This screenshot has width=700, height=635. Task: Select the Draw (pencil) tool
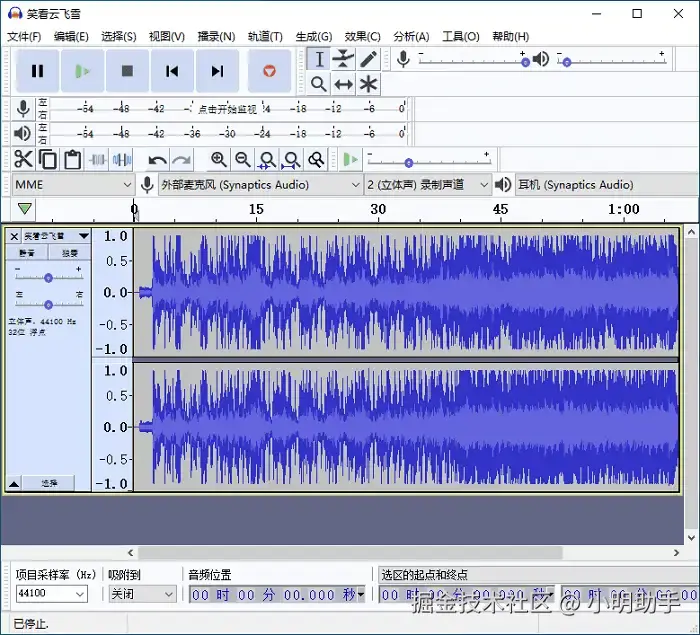(x=368, y=59)
